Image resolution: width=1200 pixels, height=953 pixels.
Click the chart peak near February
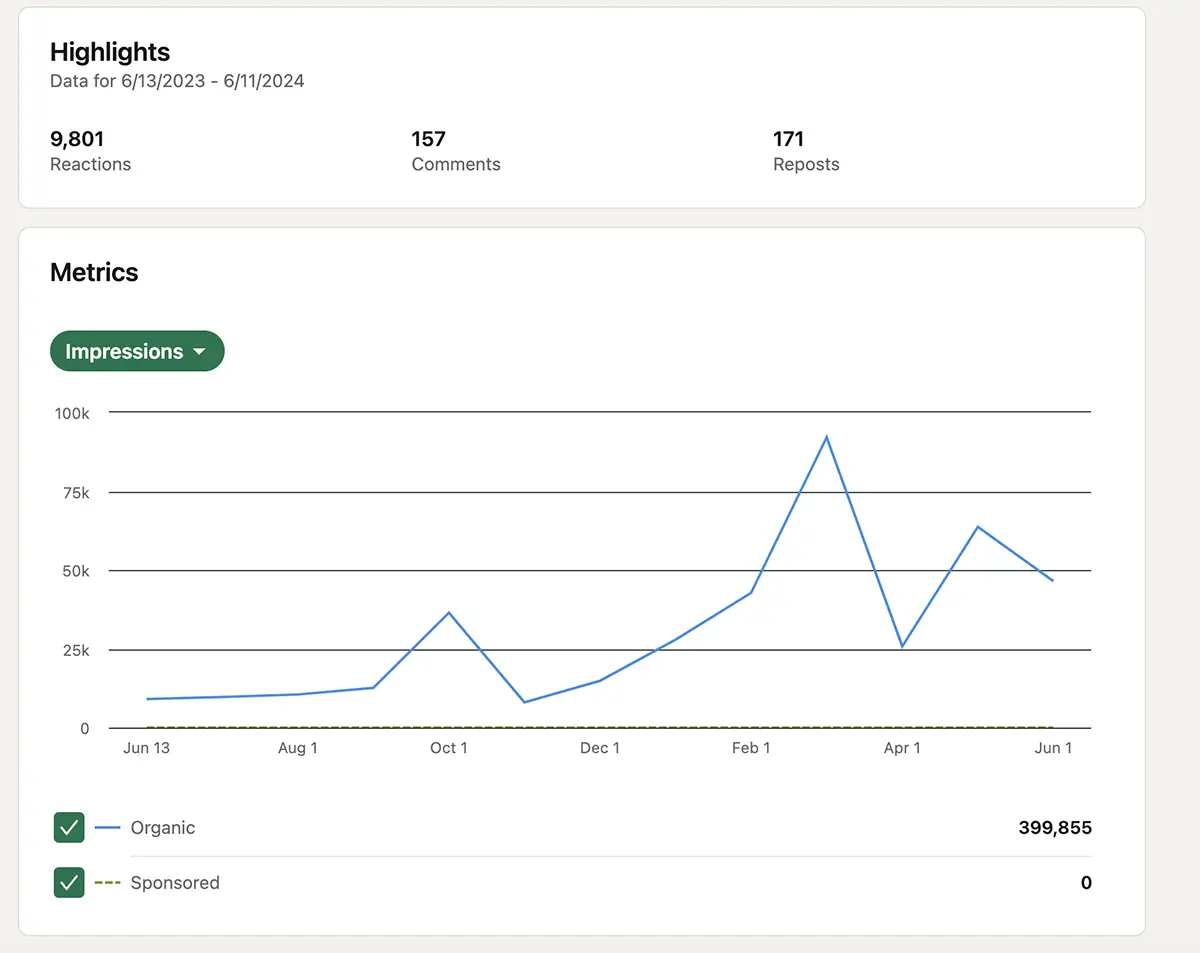coord(826,436)
